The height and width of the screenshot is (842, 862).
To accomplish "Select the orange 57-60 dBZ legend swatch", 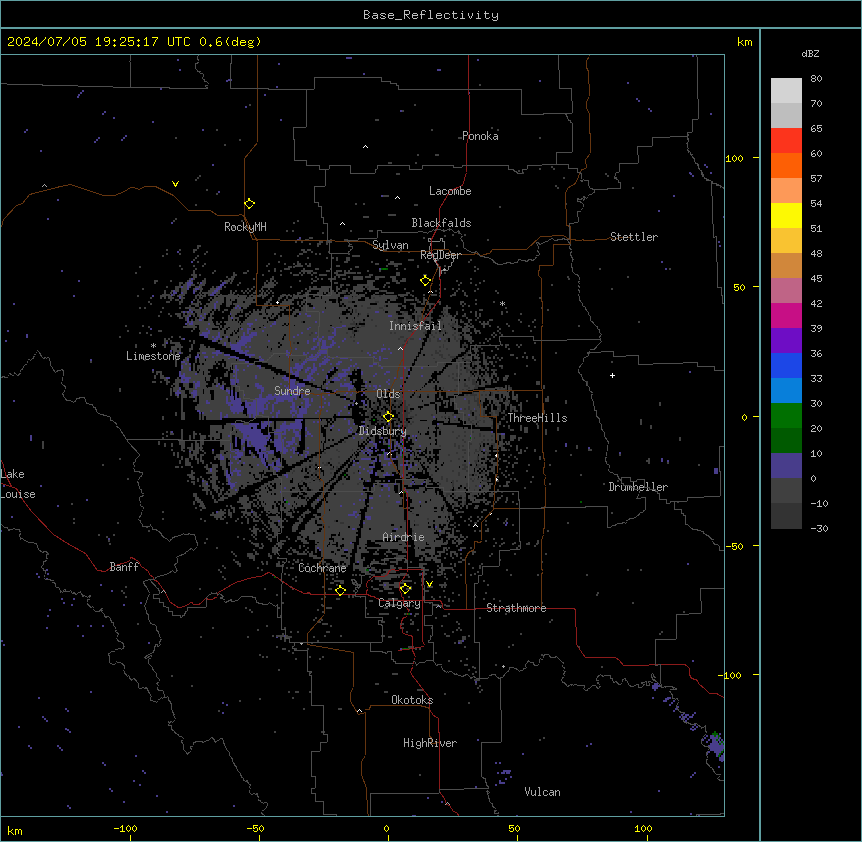I will pyautogui.click(x=786, y=165).
